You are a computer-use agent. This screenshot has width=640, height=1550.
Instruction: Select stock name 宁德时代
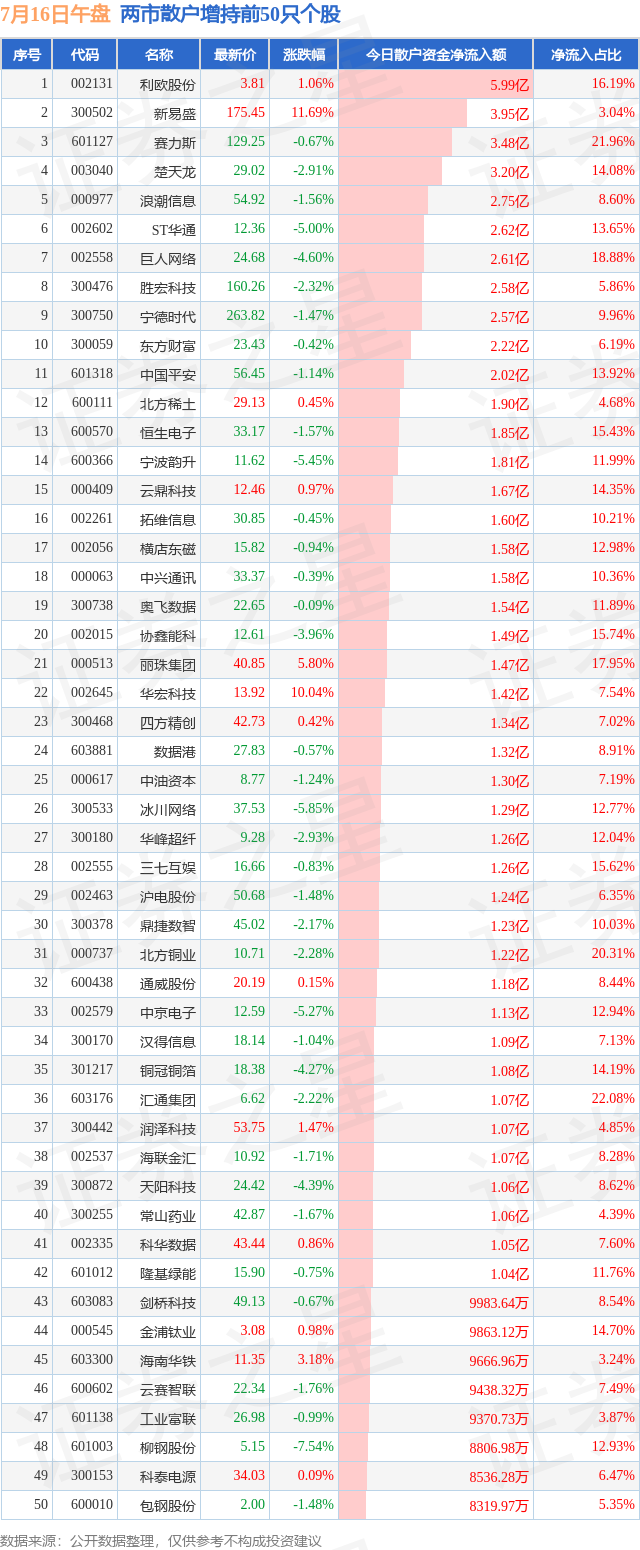click(x=168, y=317)
